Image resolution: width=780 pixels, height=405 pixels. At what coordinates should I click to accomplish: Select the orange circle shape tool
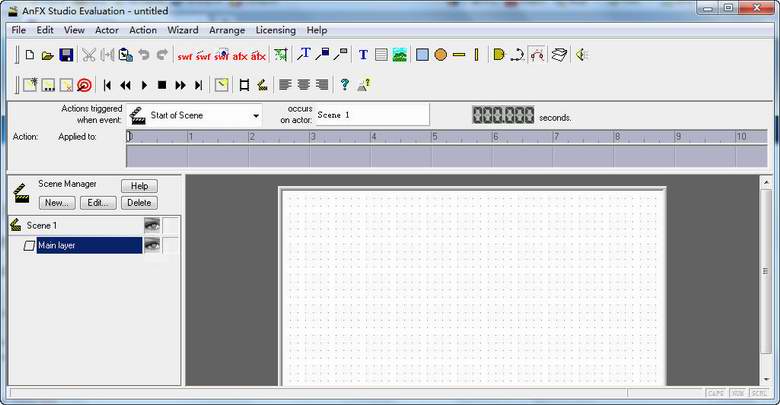tap(440, 55)
